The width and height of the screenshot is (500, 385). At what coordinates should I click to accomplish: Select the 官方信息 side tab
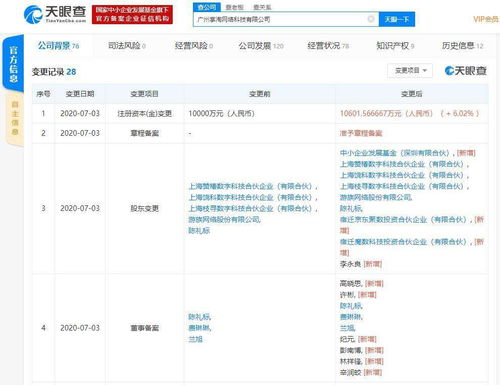click(x=13, y=64)
